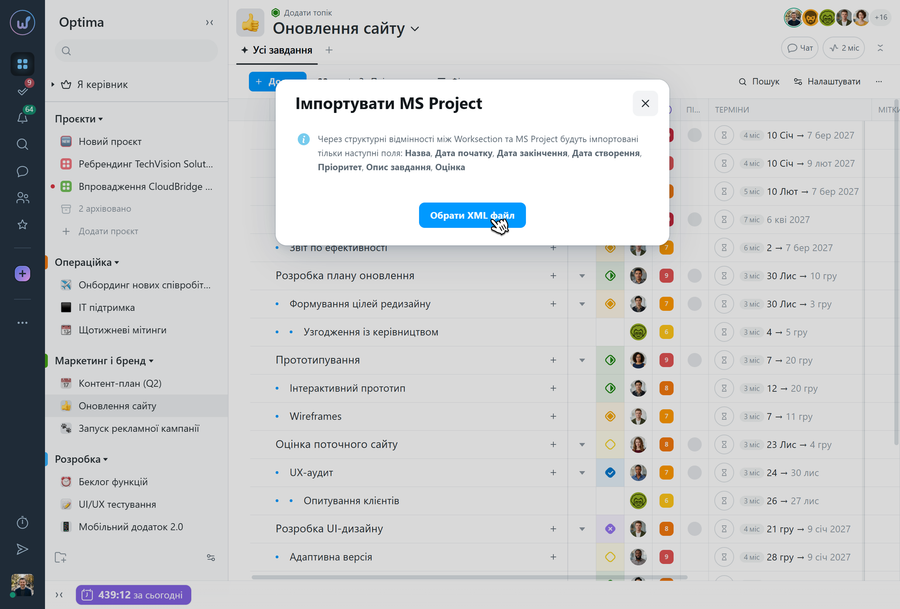
Task: Collapse Розробка UI-дизайну subtasks arrow
Action: tap(582, 529)
